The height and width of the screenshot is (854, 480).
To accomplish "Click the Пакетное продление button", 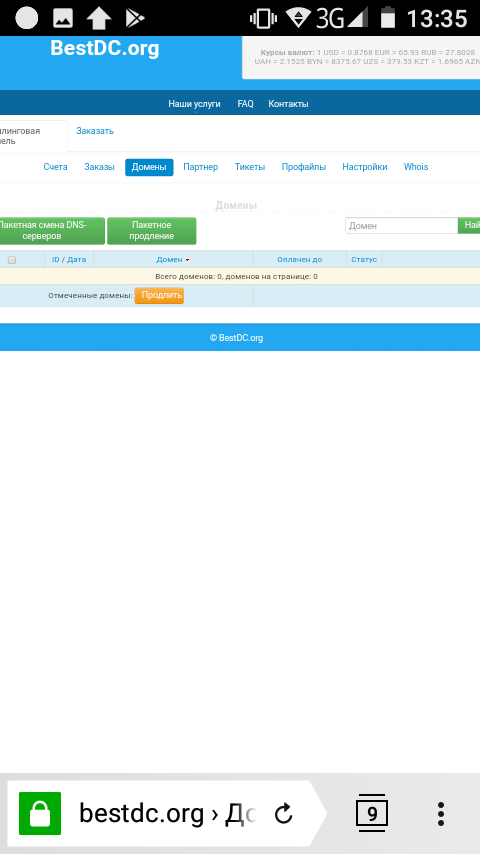I will [151, 231].
